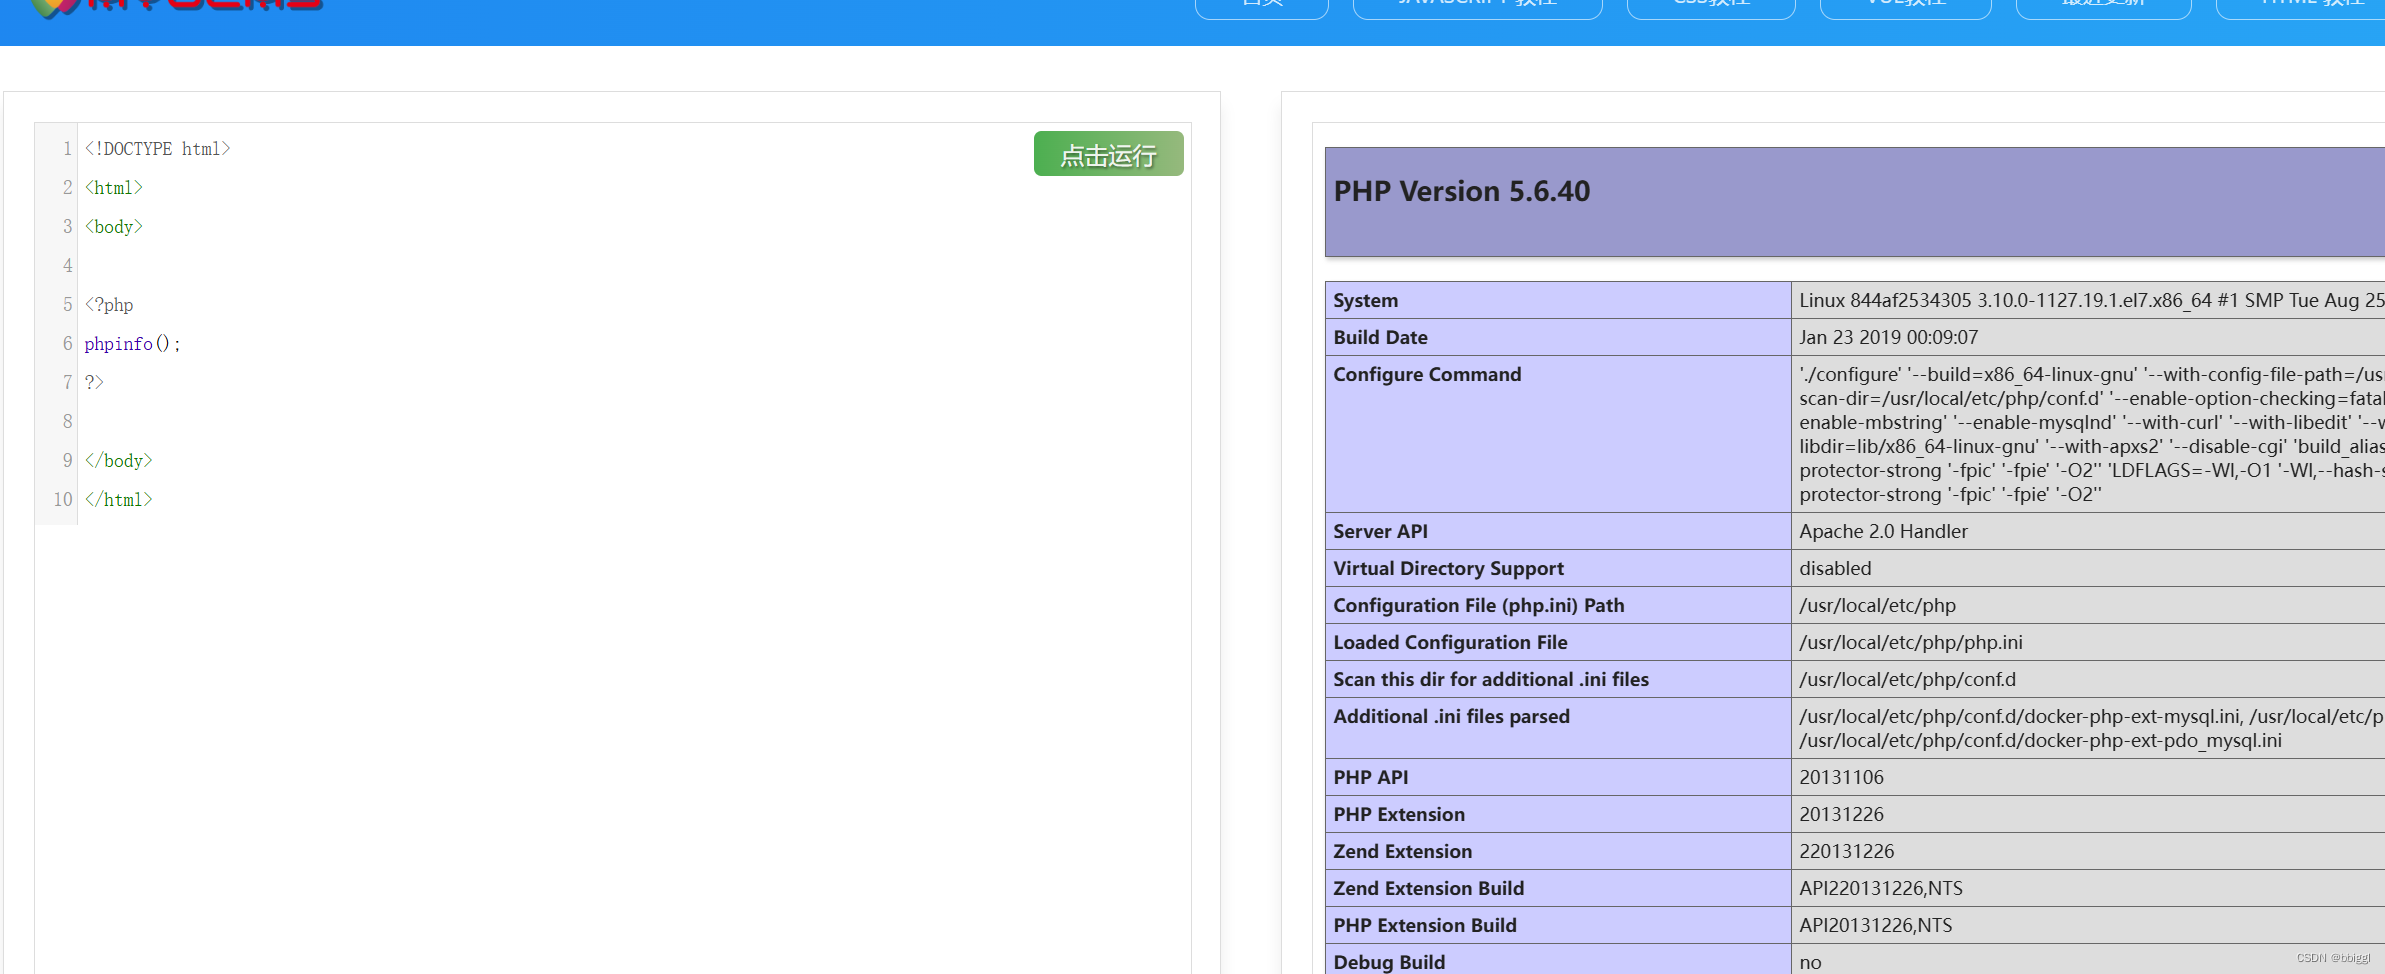Click the 'Loaded Configuration File' label

[1450, 642]
